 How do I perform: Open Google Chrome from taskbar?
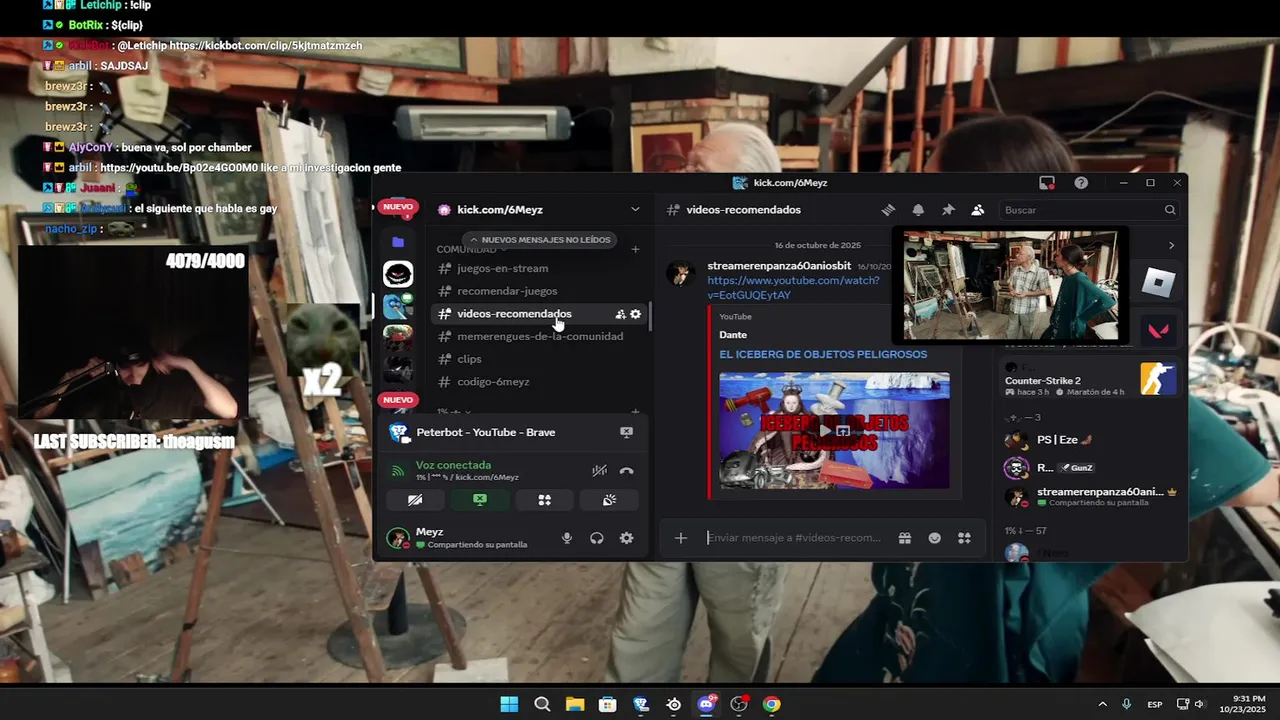tap(771, 704)
